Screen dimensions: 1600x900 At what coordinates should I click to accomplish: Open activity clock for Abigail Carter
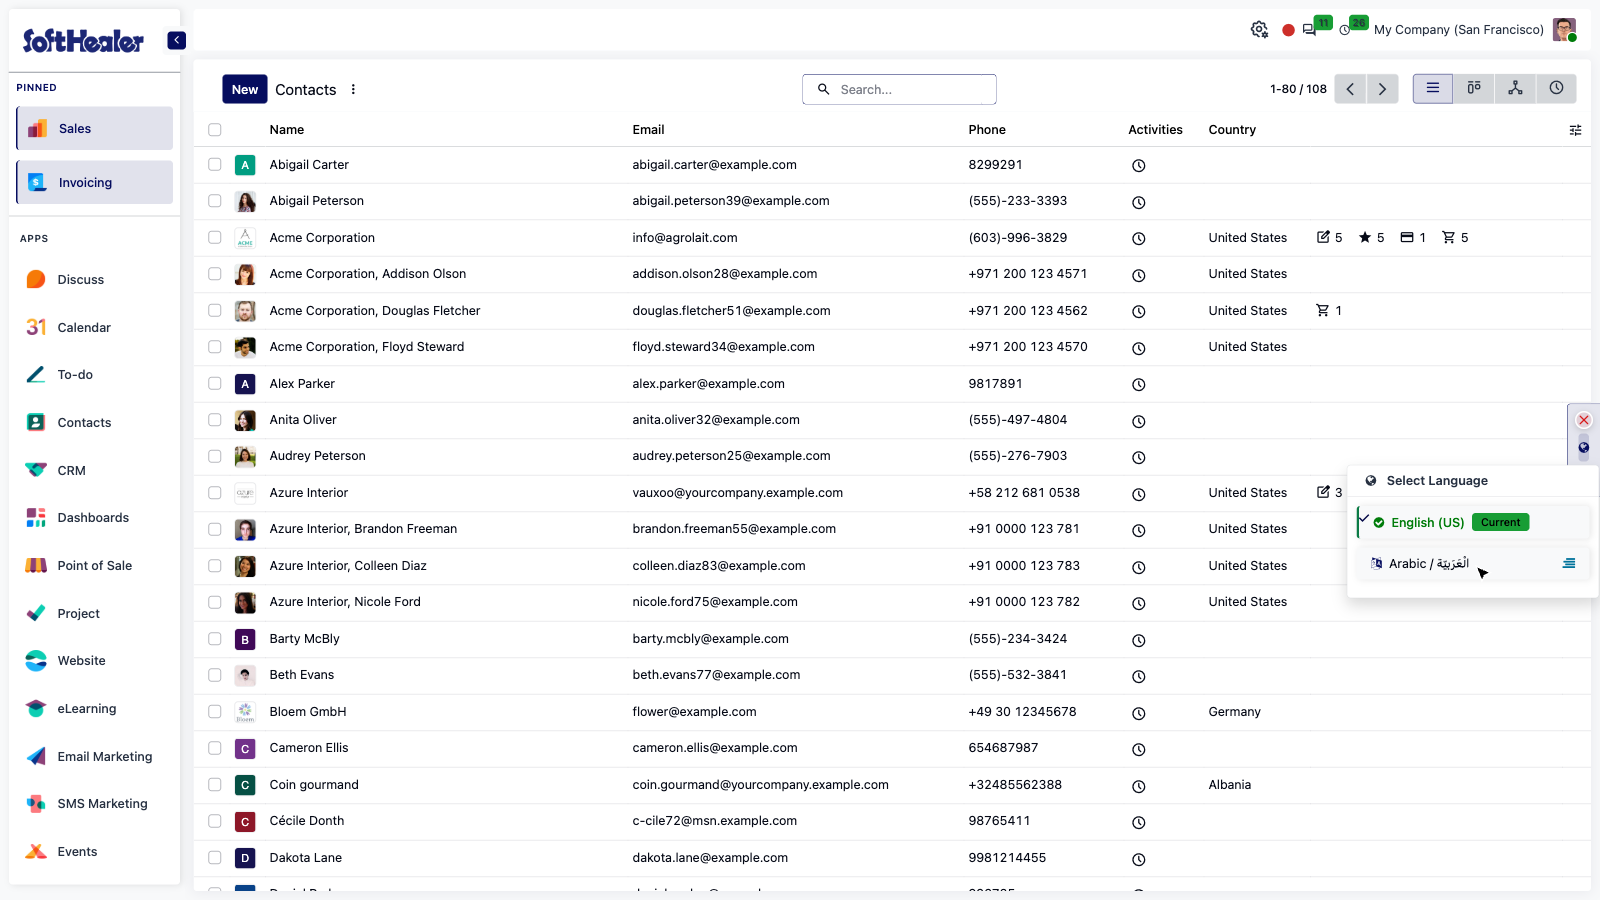click(1138, 166)
